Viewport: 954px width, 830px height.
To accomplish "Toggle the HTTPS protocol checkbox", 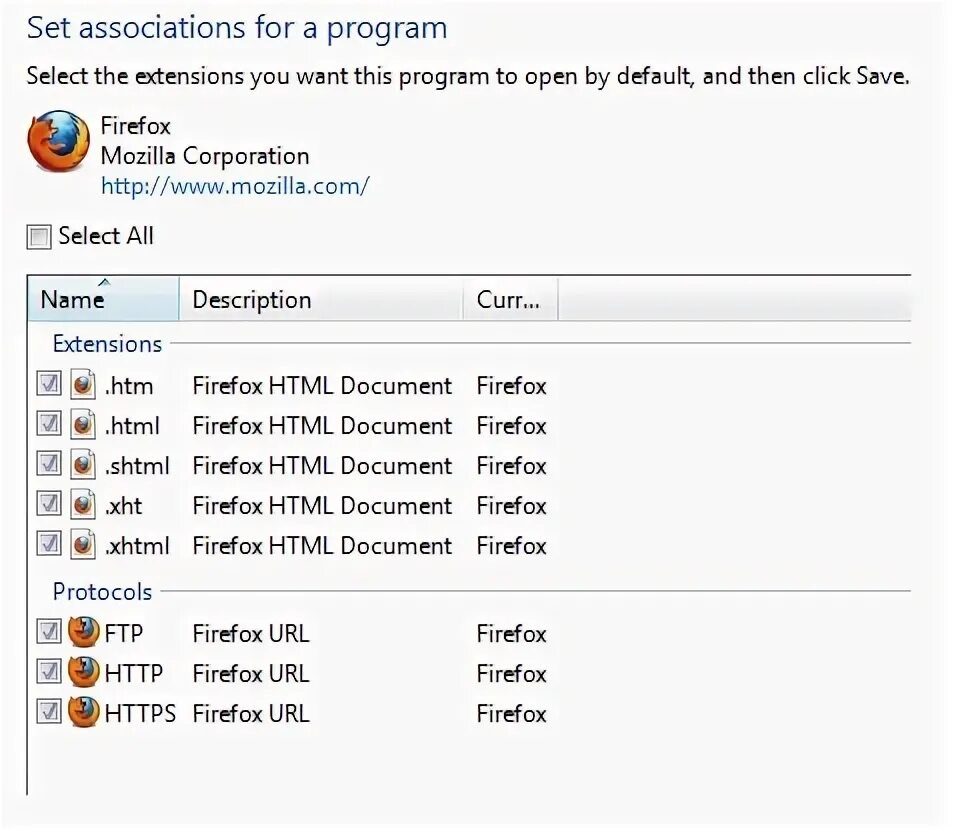I will (x=49, y=711).
